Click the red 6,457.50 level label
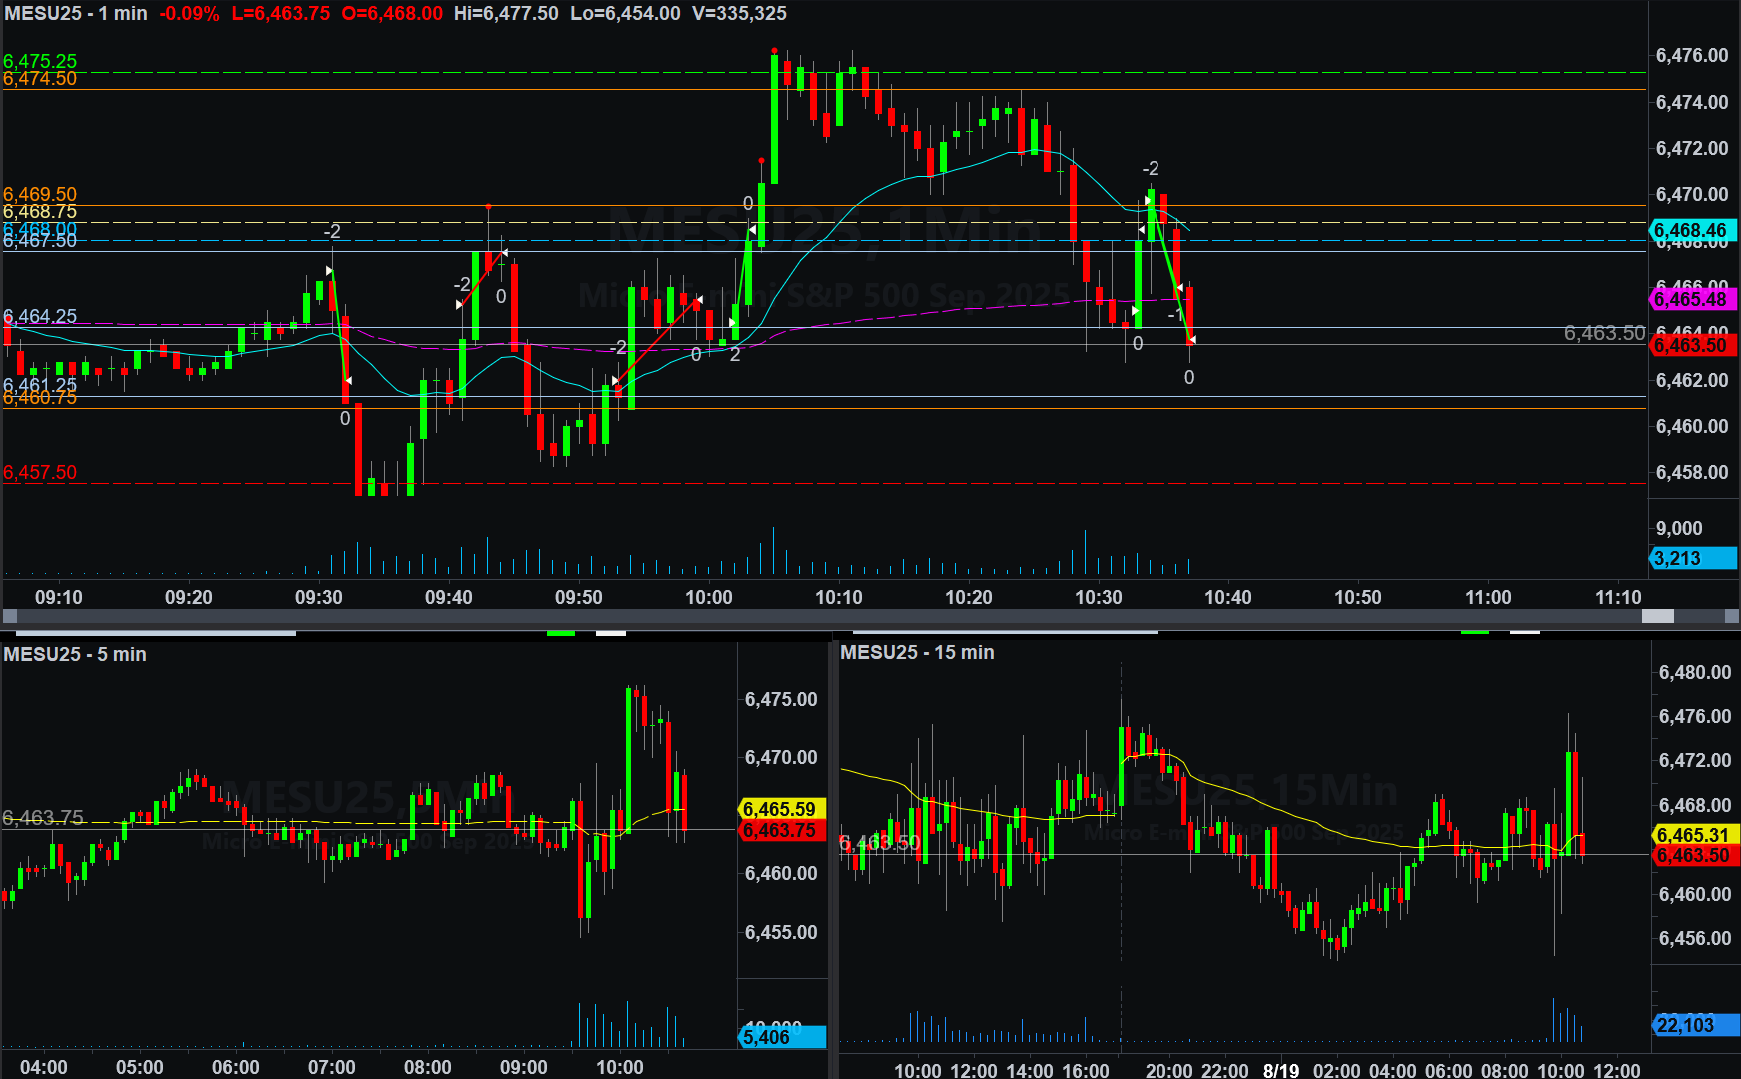The image size is (1741, 1079). coord(40,472)
